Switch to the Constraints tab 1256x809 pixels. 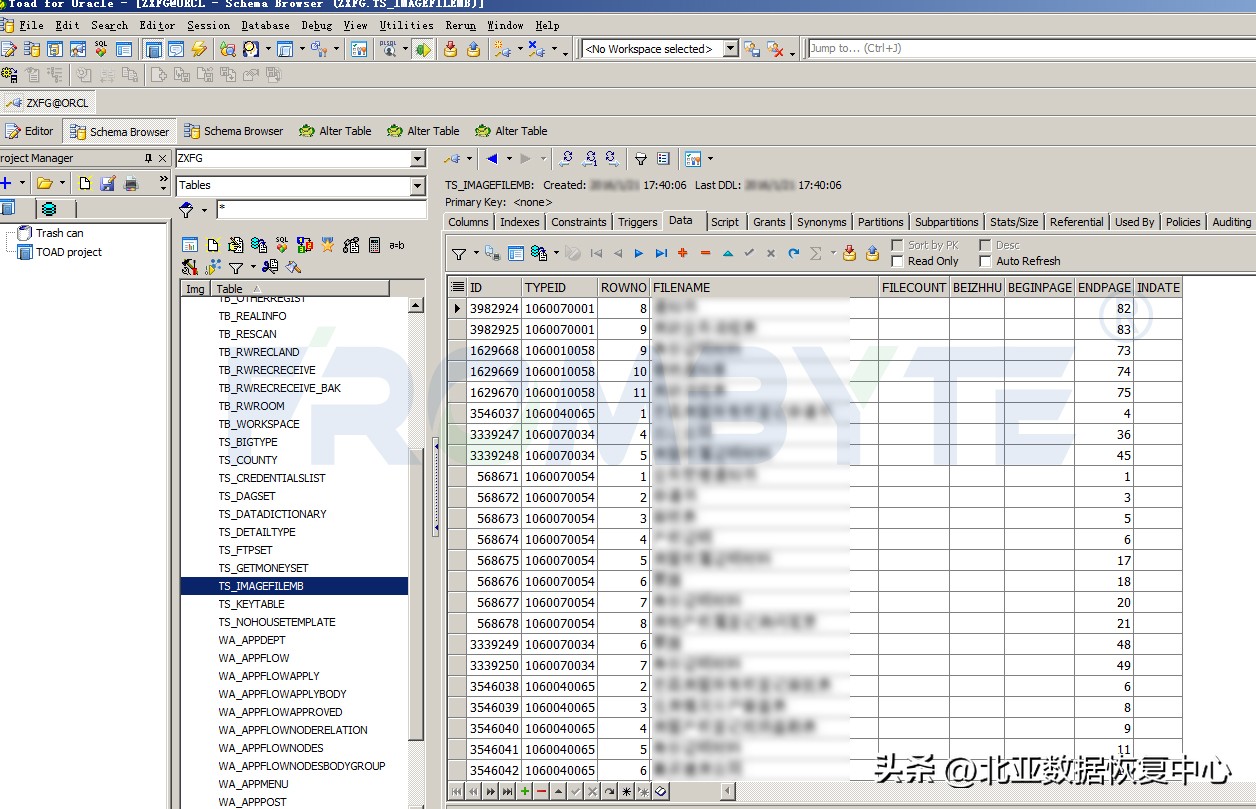(x=578, y=222)
